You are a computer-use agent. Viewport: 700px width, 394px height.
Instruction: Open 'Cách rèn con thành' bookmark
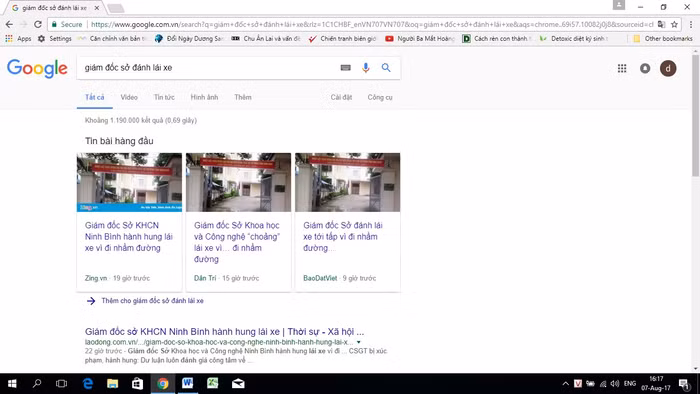(497, 39)
